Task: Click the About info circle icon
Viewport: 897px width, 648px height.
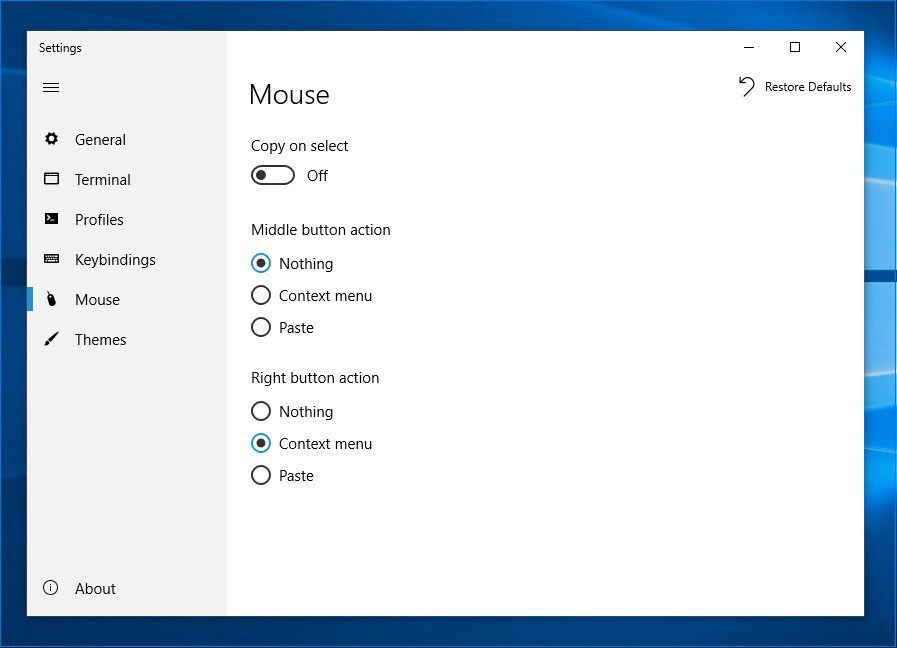Action: [52, 588]
